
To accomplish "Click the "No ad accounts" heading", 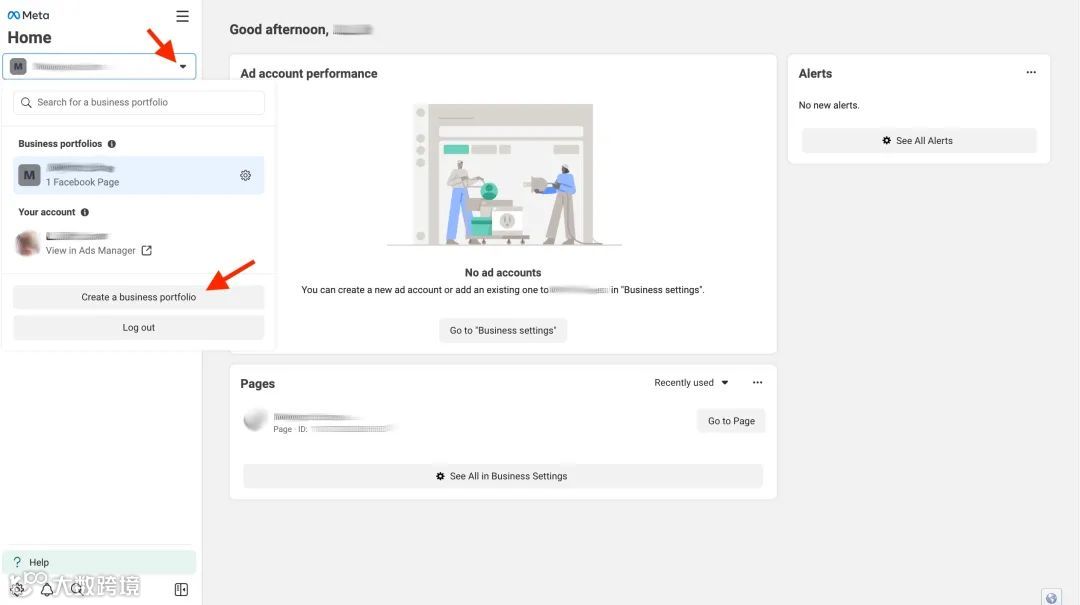I will point(503,273).
